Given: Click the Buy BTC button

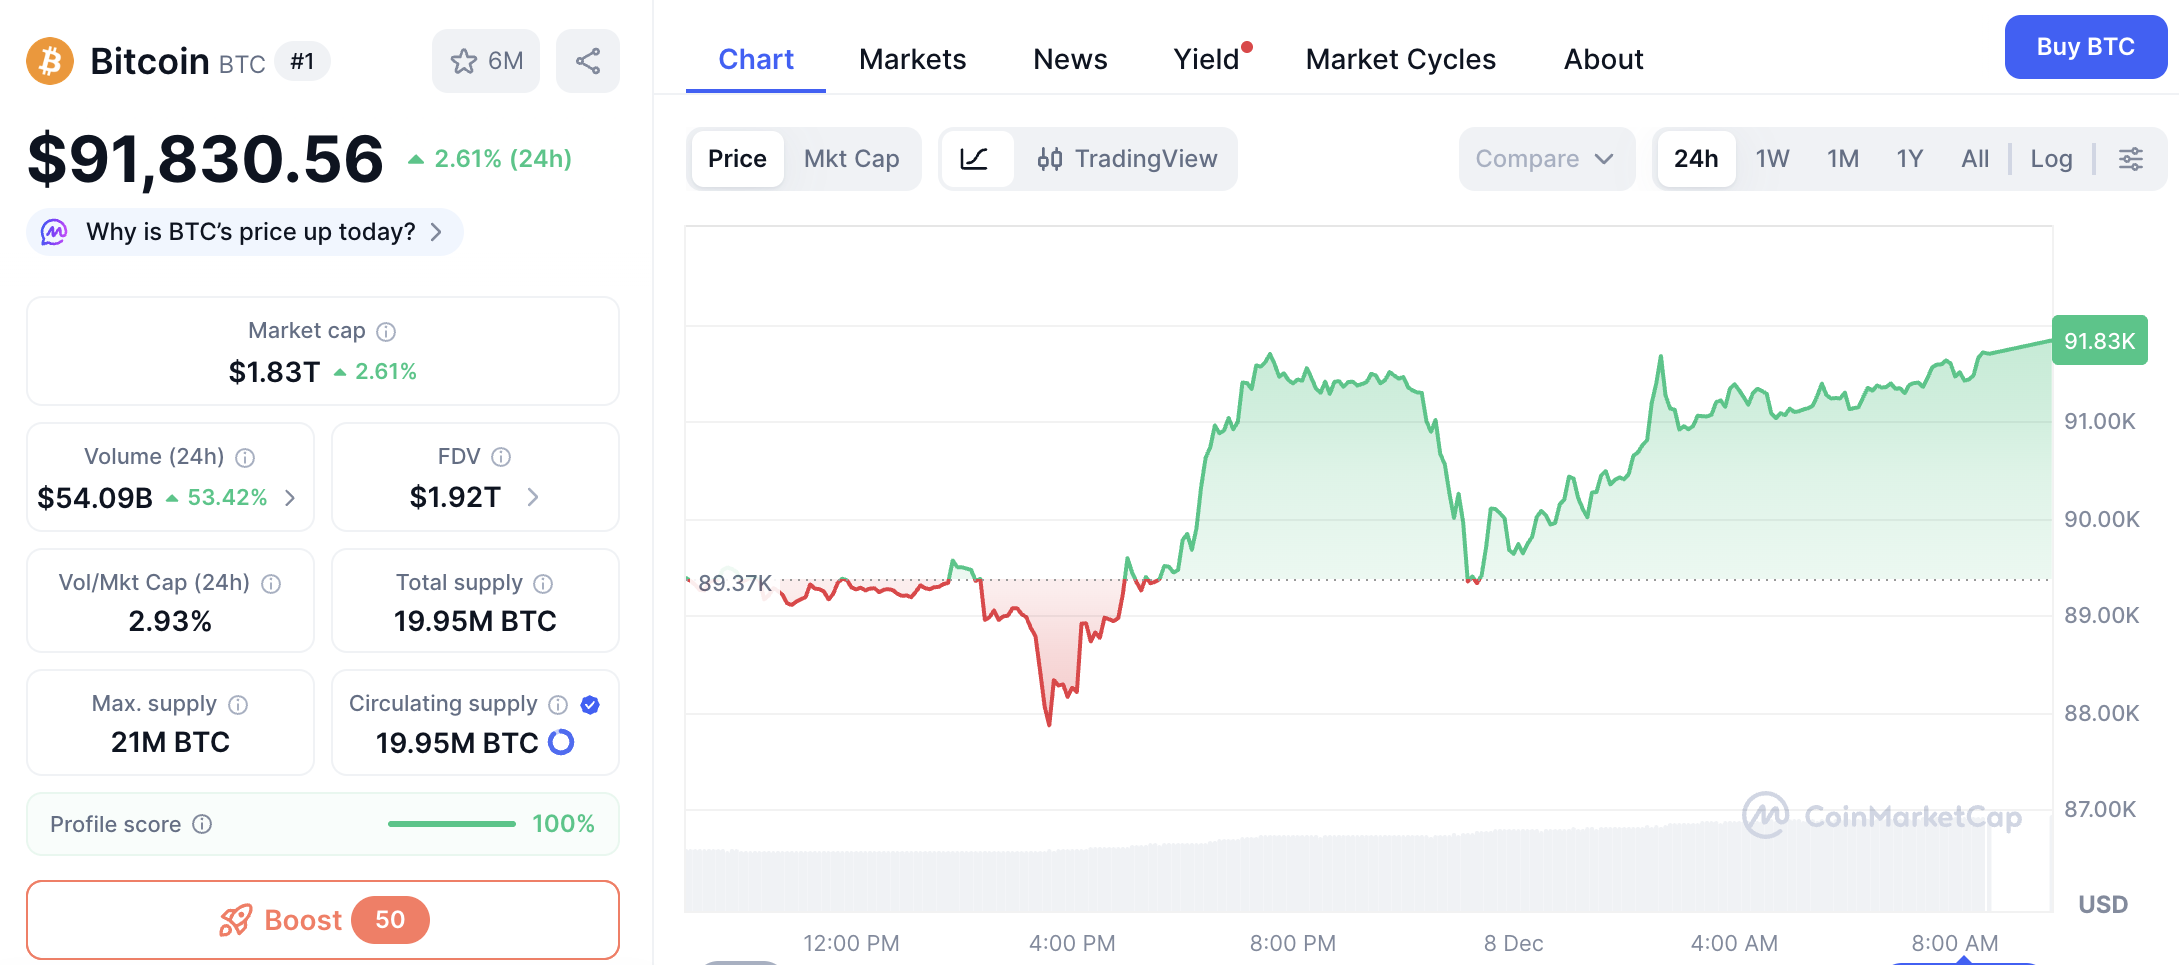Looking at the screenshot, I should point(2086,46).
